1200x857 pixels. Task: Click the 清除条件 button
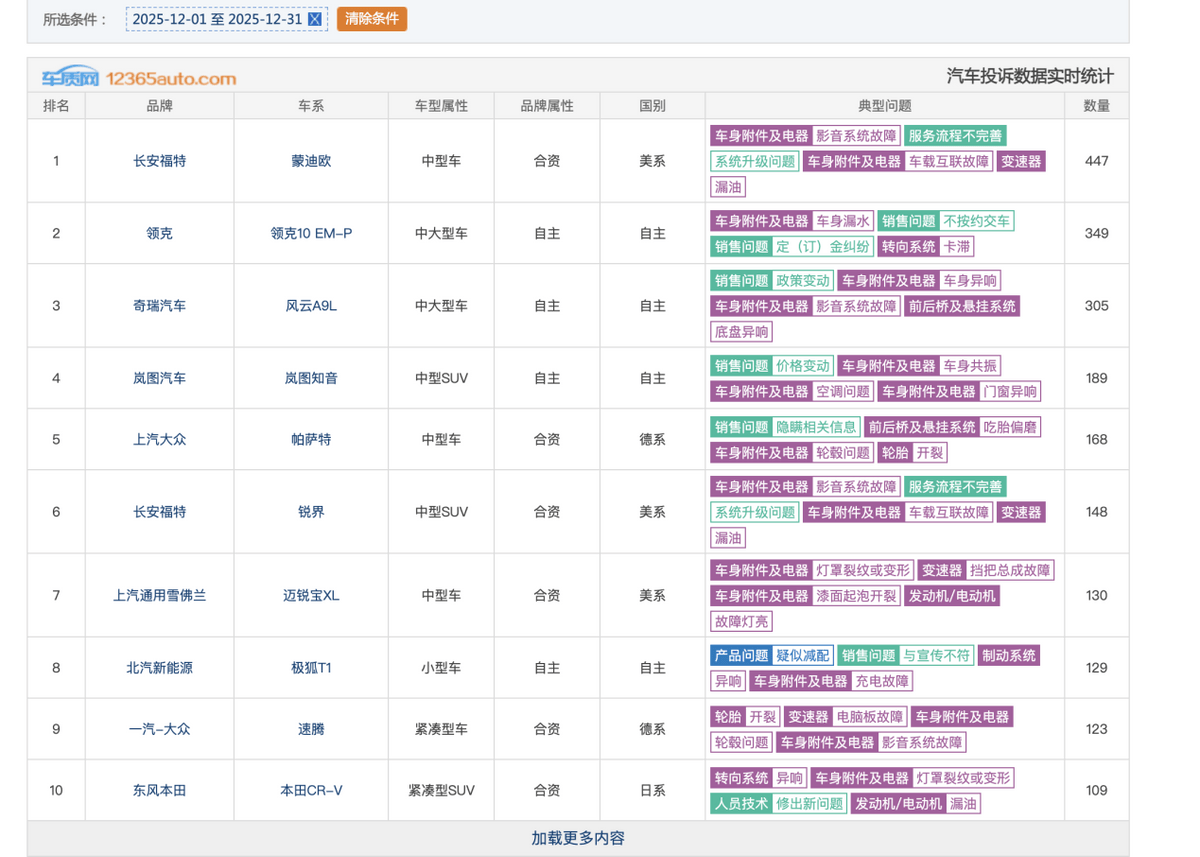coord(372,19)
